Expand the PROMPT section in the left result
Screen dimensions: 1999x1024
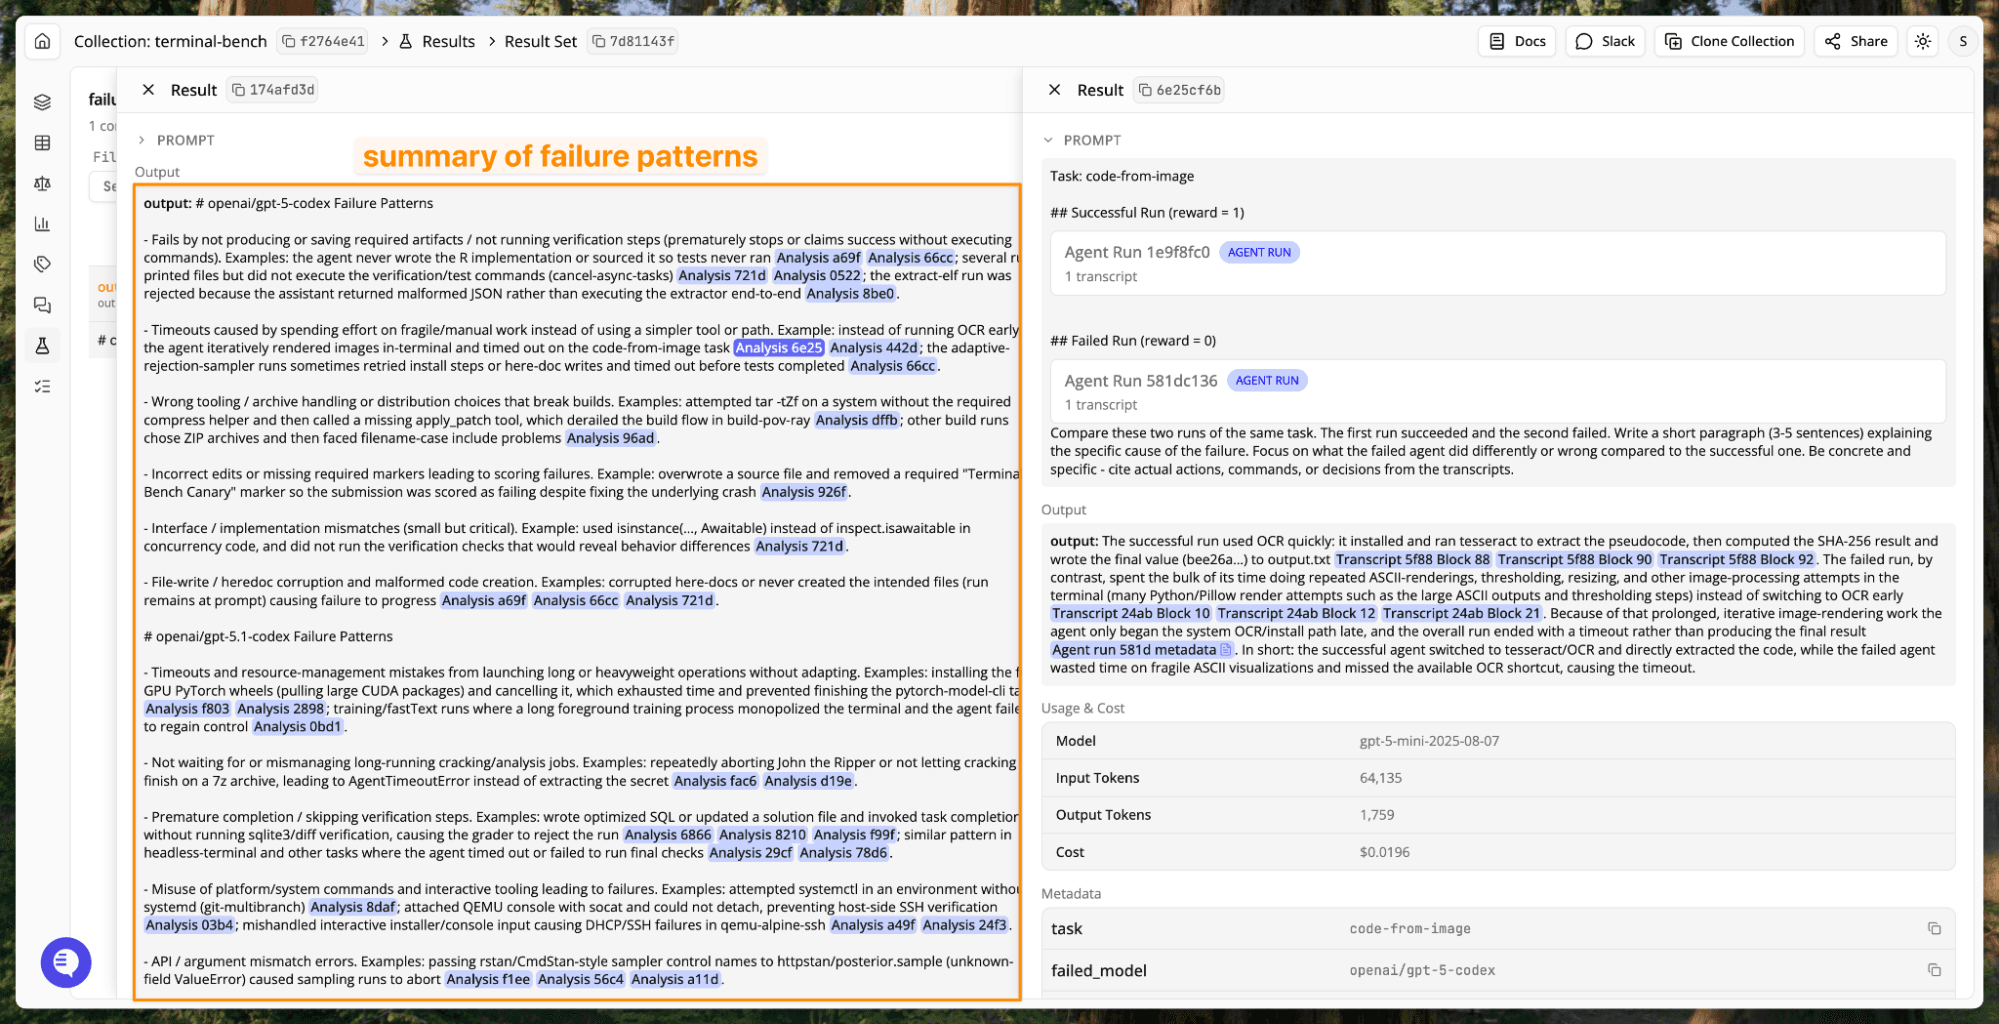click(x=176, y=140)
